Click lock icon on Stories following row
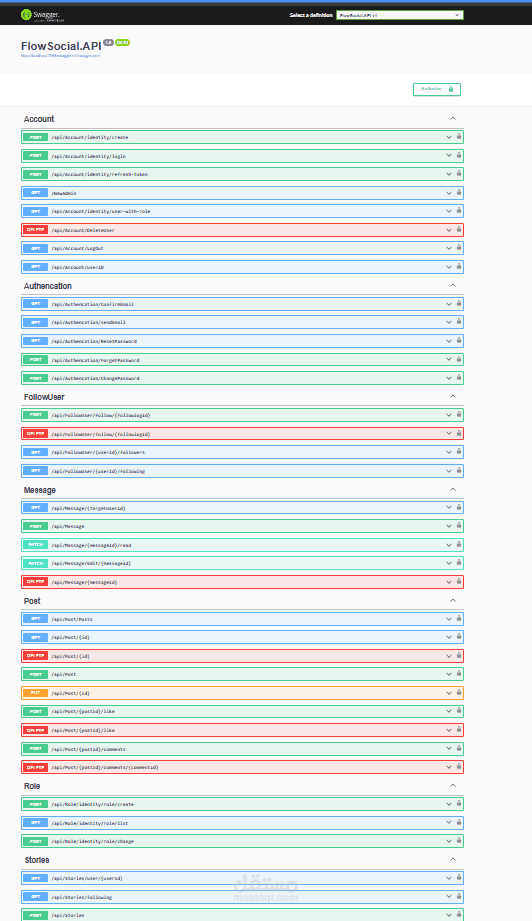The image size is (532, 921). click(459, 896)
